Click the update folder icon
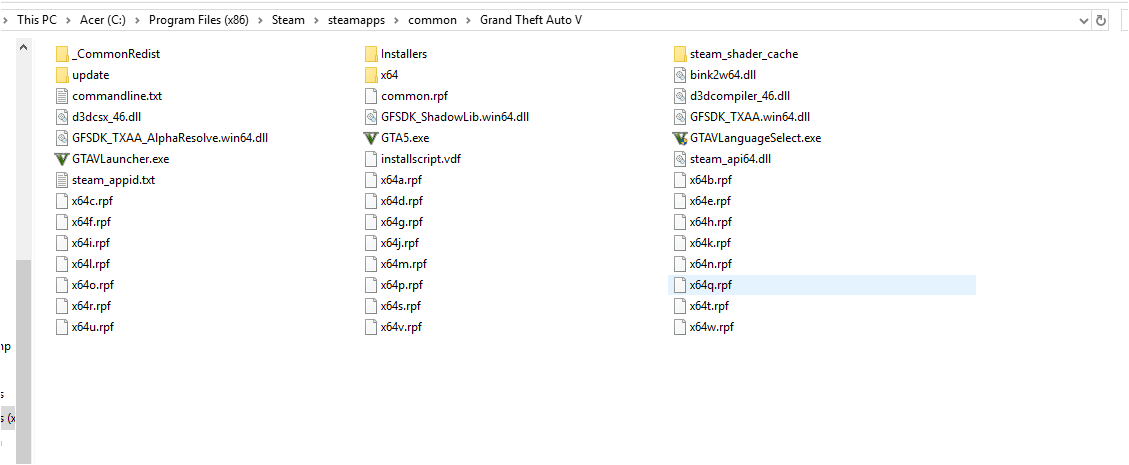 (62, 75)
